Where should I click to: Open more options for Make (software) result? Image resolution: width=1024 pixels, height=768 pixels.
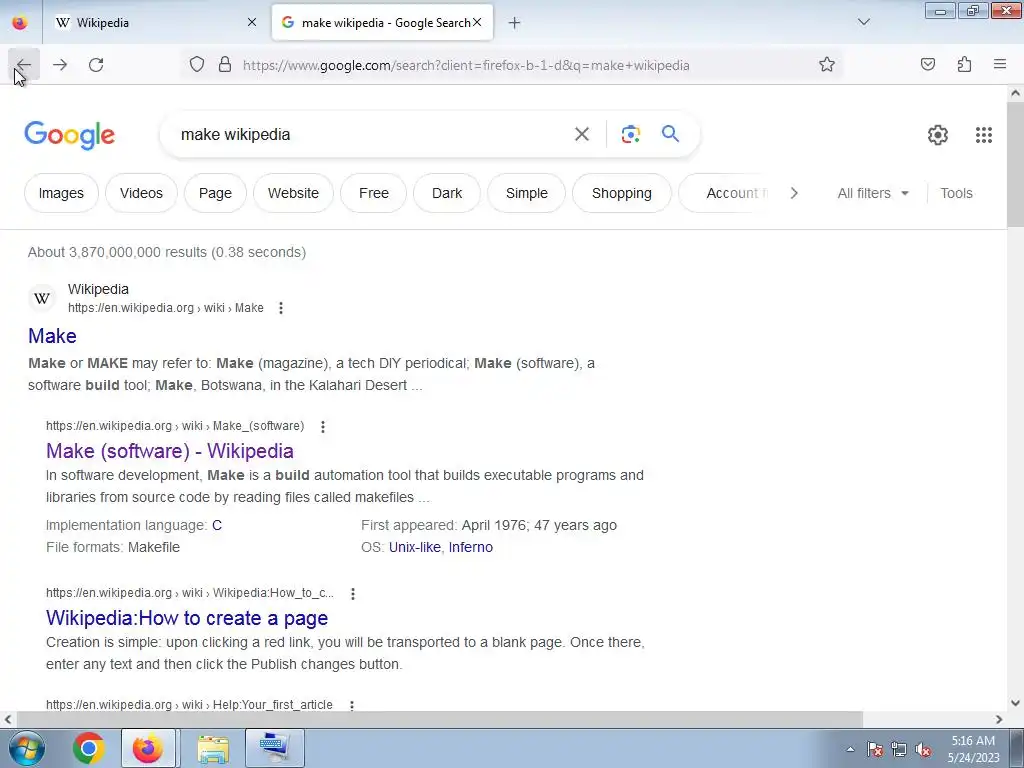click(x=323, y=426)
